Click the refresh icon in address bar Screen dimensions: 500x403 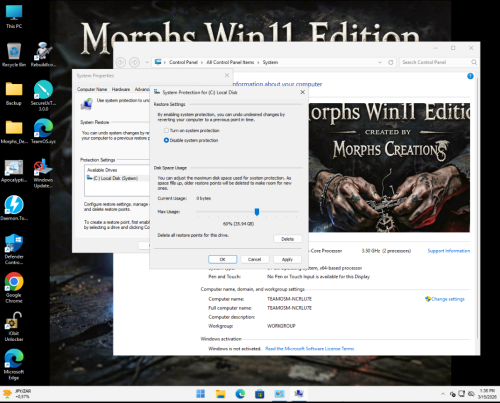(x=391, y=62)
